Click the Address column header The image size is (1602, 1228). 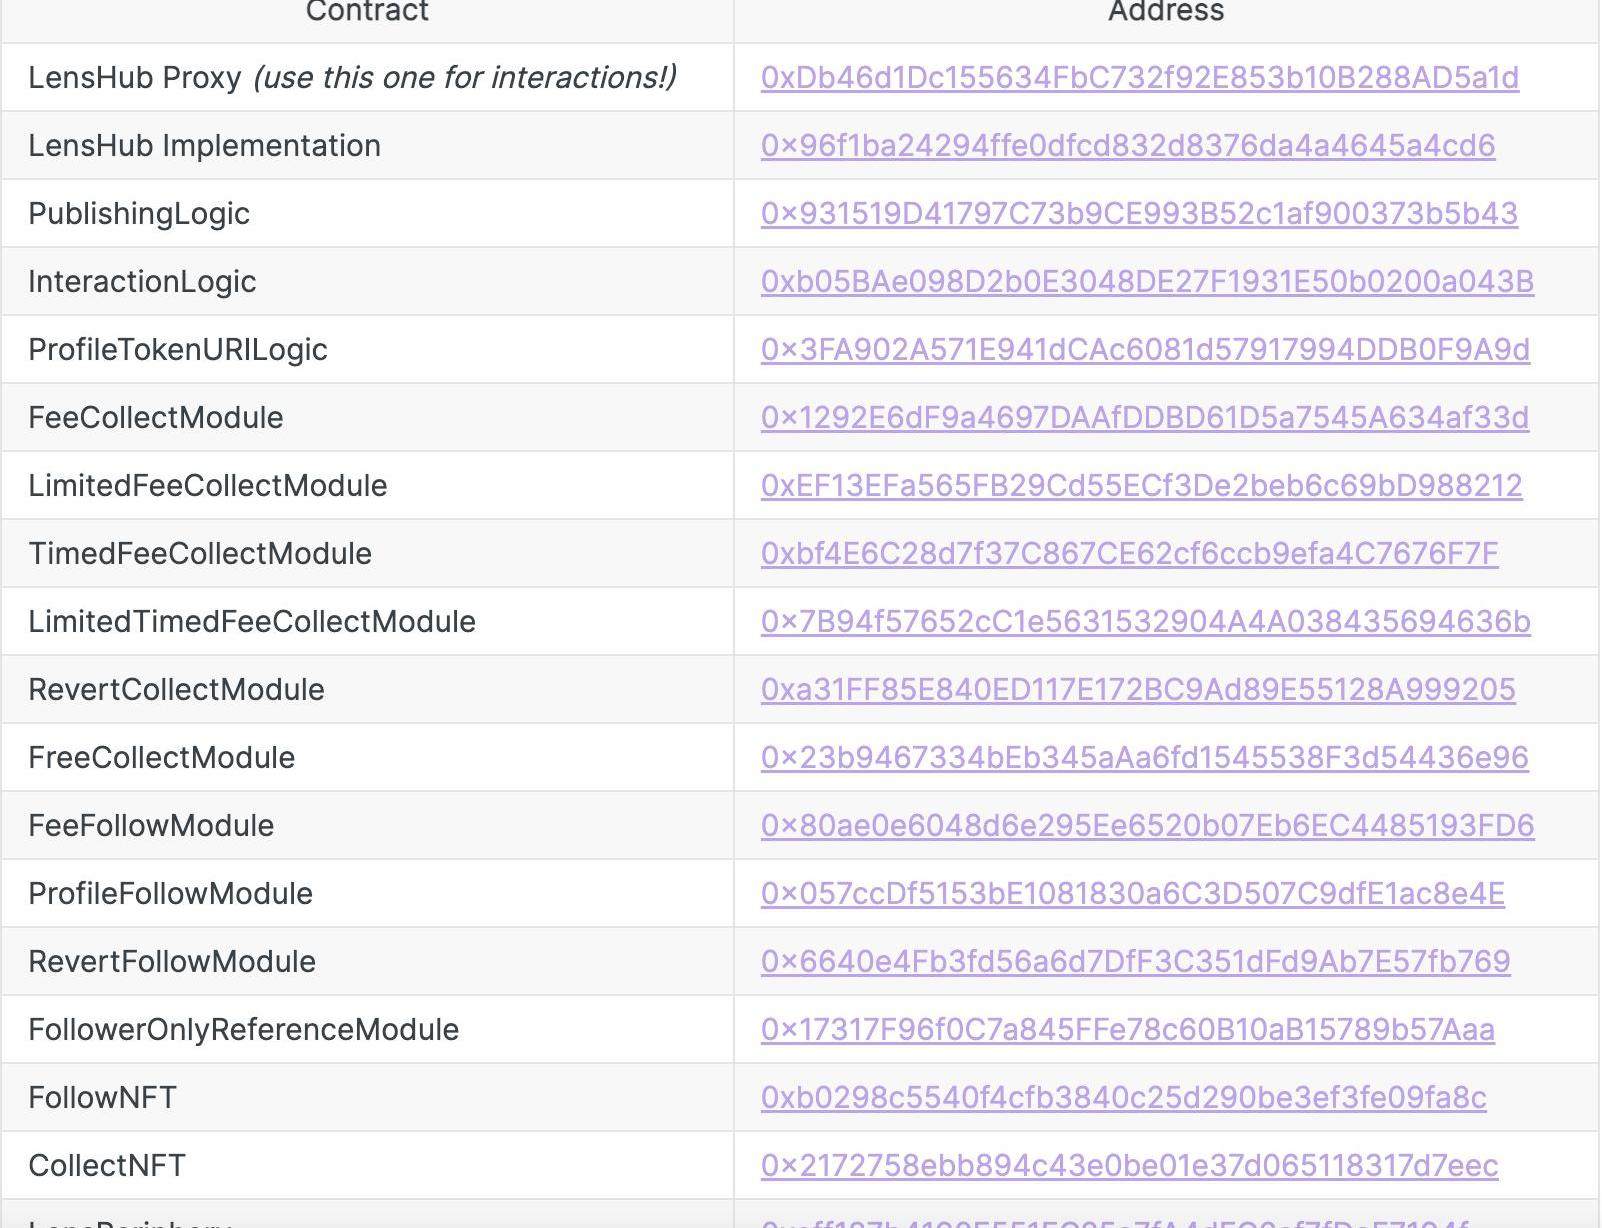pos(1166,12)
